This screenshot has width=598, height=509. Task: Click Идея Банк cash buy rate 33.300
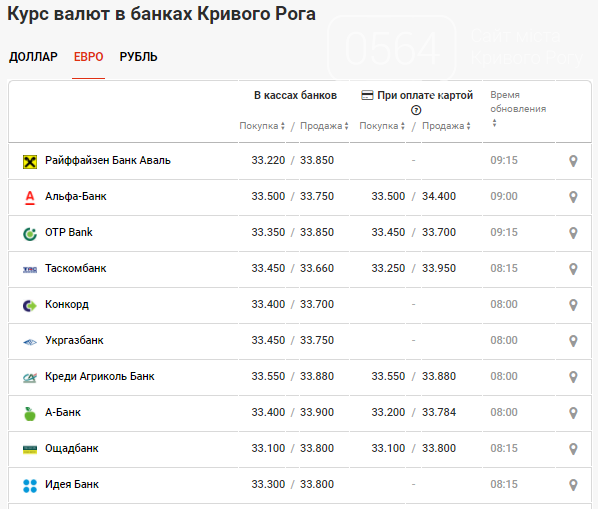pos(268,484)
